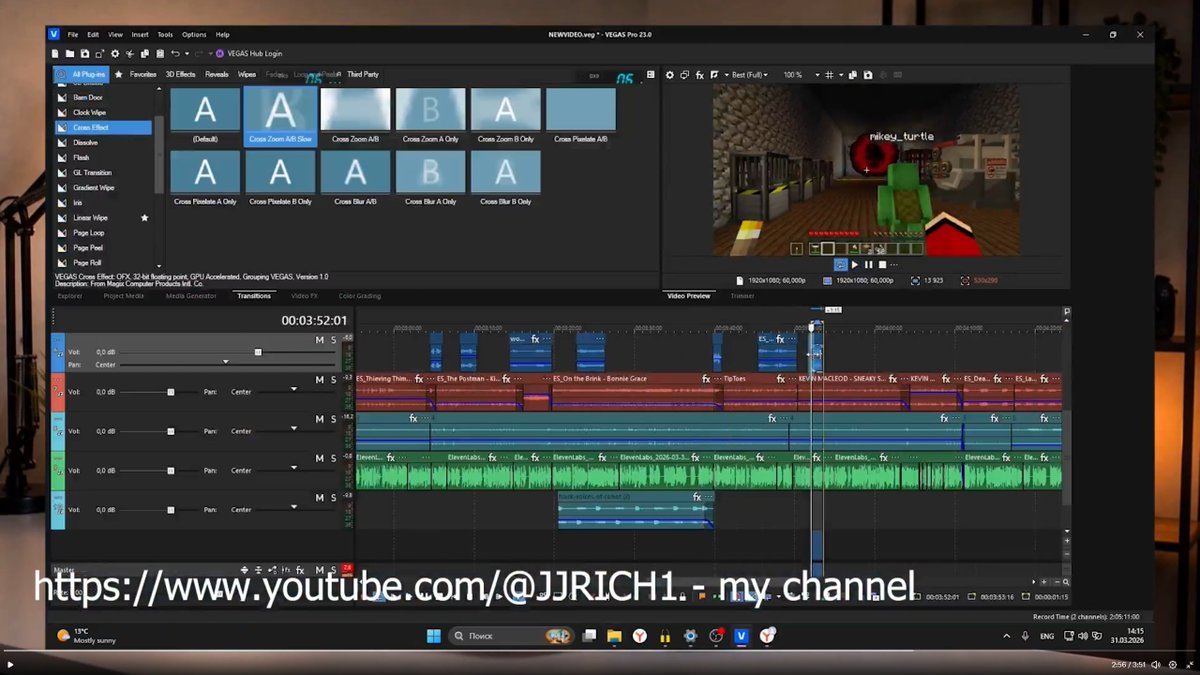Mute the red ES music track
Viewport: 1200px width, 675px height.
coord(320,380)
